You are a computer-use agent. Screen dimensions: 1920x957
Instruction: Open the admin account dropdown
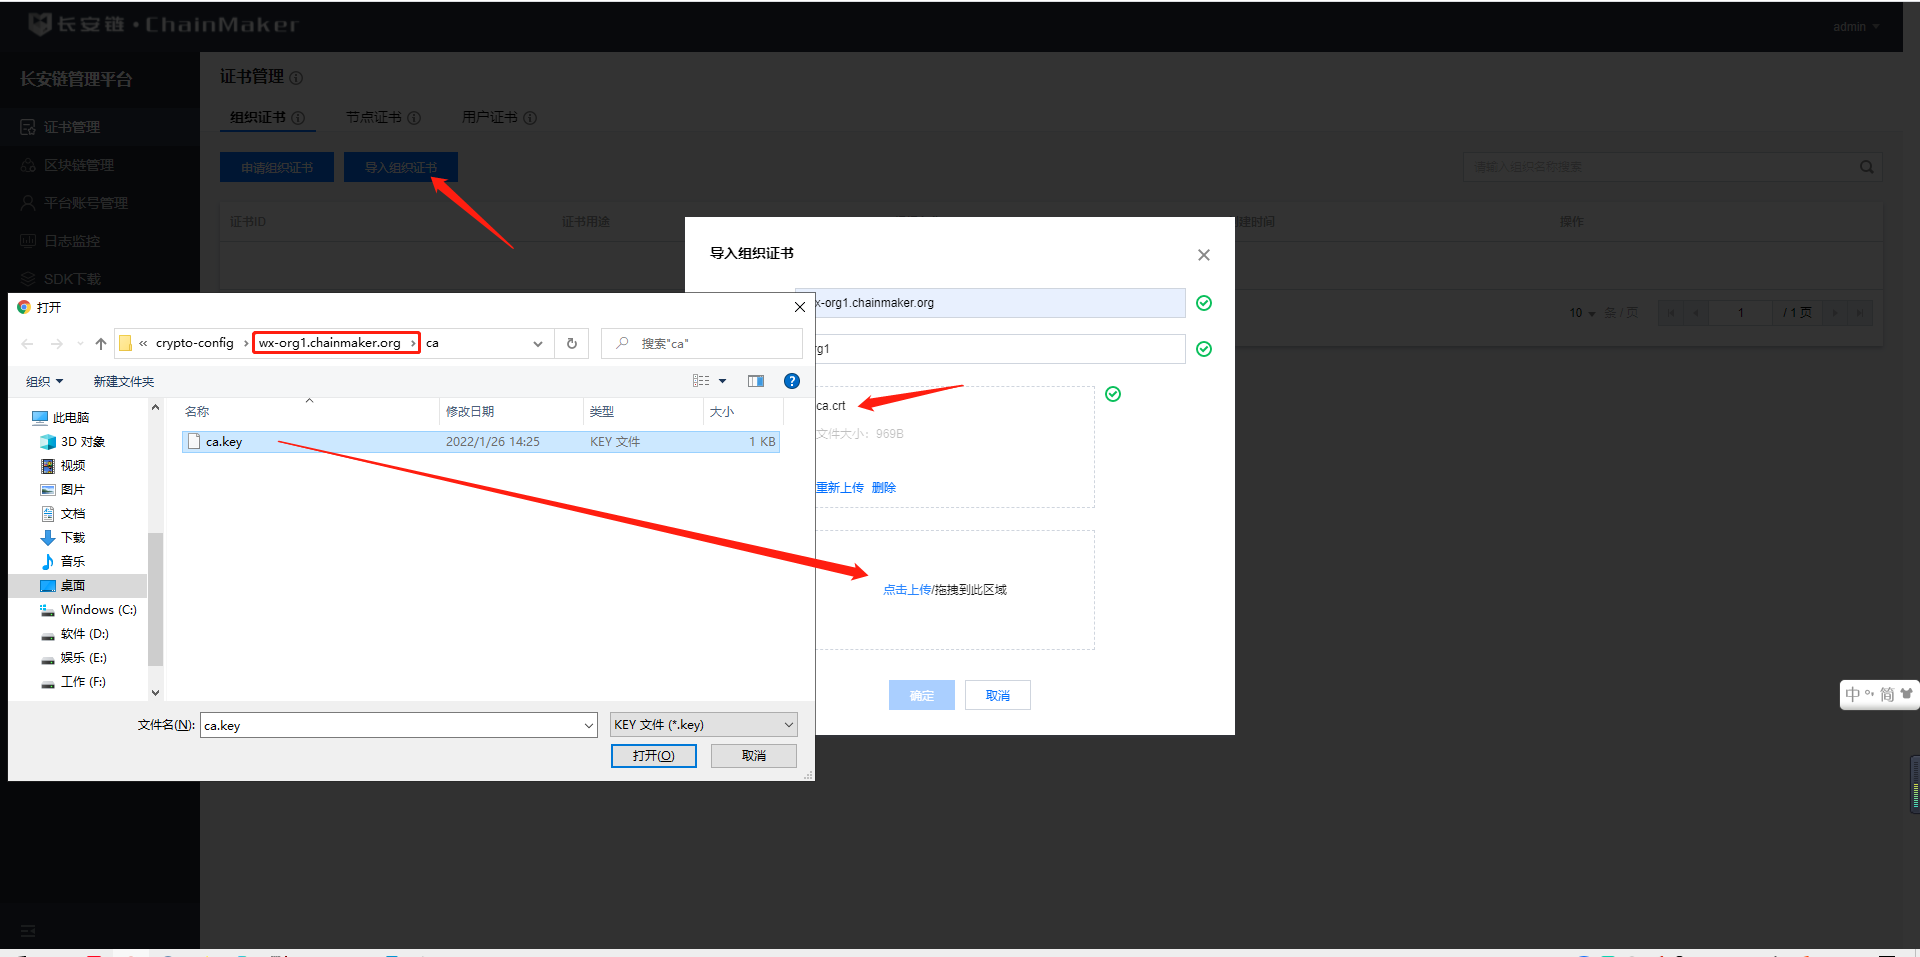tap(1856, 27)
